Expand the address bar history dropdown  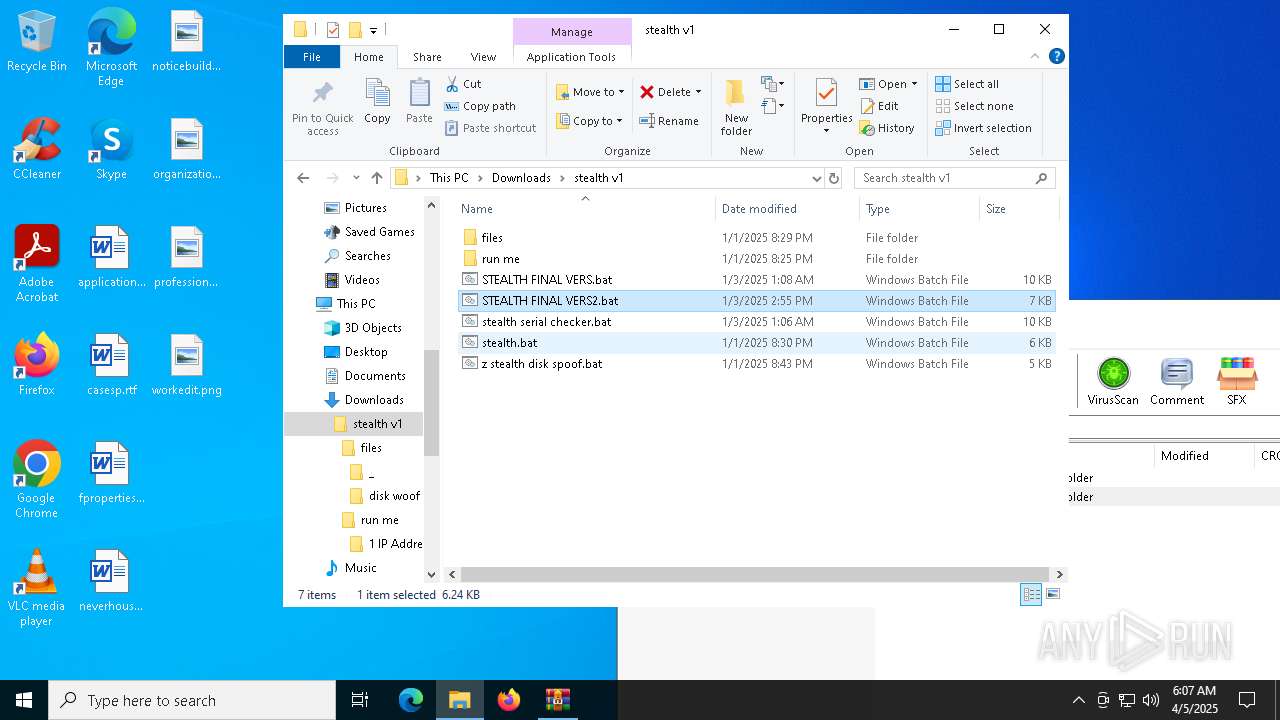point(817,178)
